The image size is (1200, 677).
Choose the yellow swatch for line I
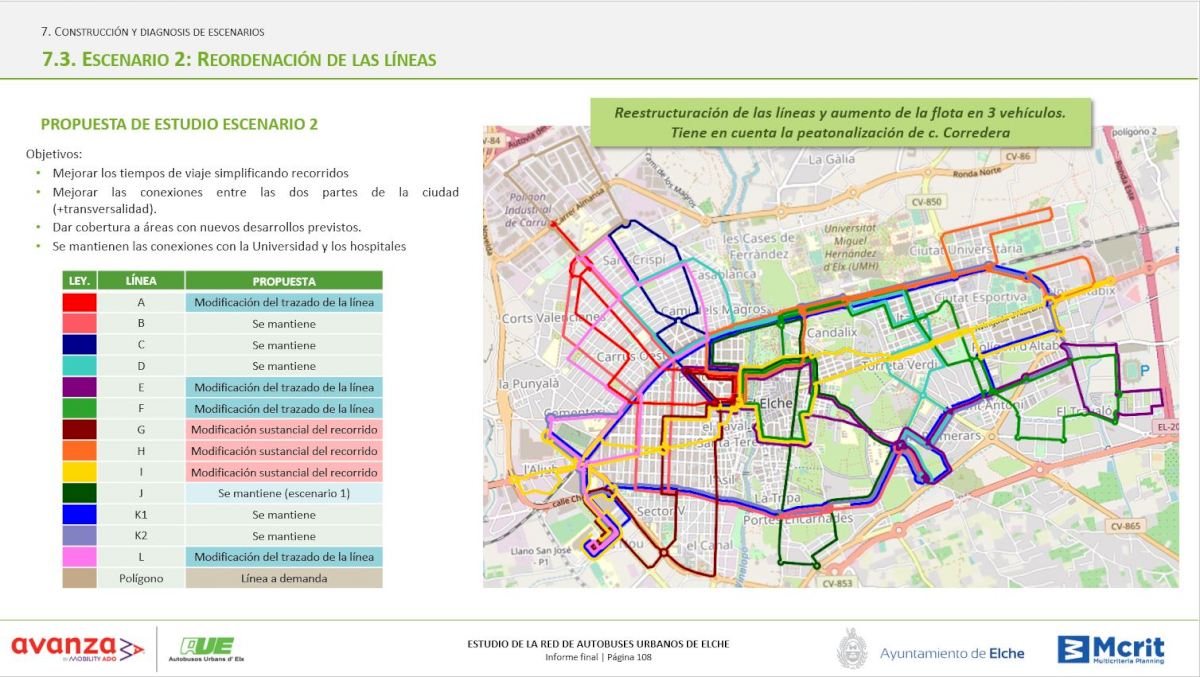point(79,472)
